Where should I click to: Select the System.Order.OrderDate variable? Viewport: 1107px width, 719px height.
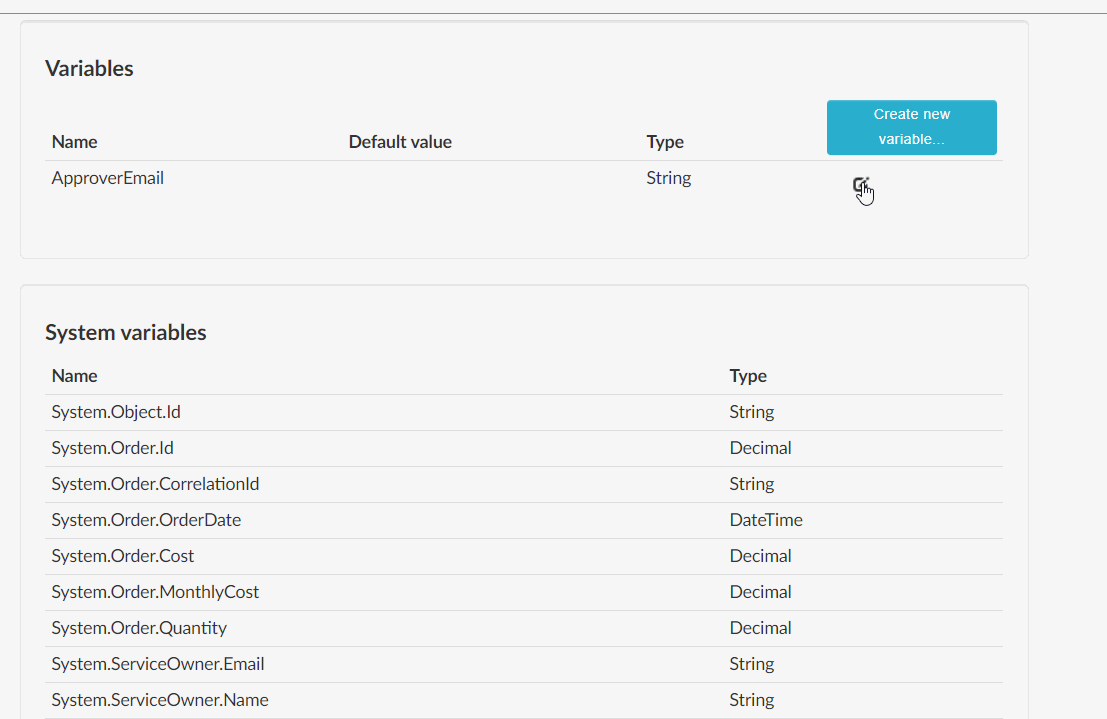point(146,520)
